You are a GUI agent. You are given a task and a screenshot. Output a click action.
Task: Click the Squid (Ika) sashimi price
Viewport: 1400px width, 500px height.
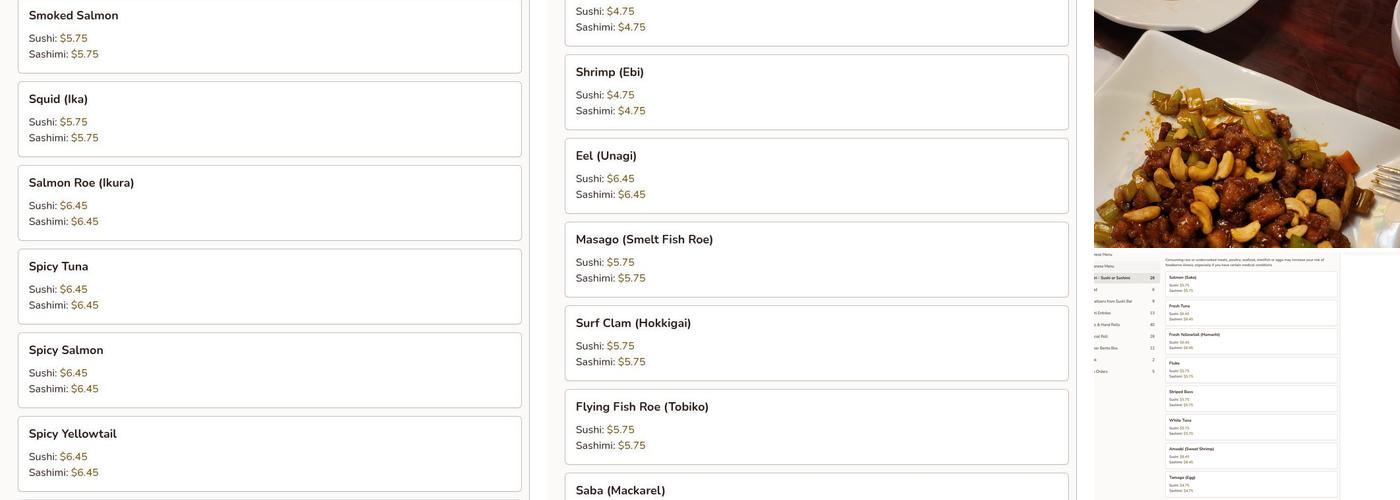point(84,138)
